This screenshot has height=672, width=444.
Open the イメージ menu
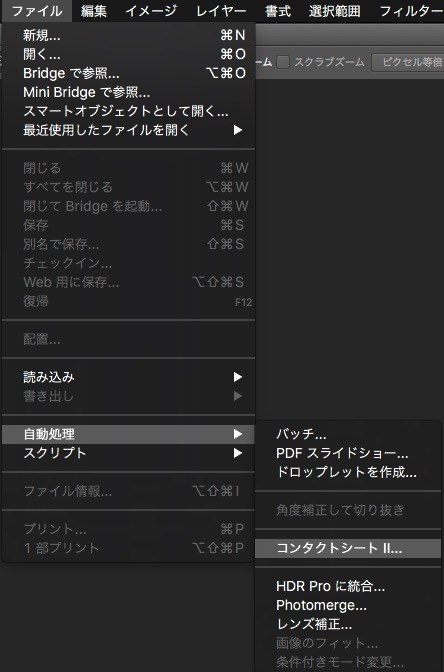(x=151, y=11)
